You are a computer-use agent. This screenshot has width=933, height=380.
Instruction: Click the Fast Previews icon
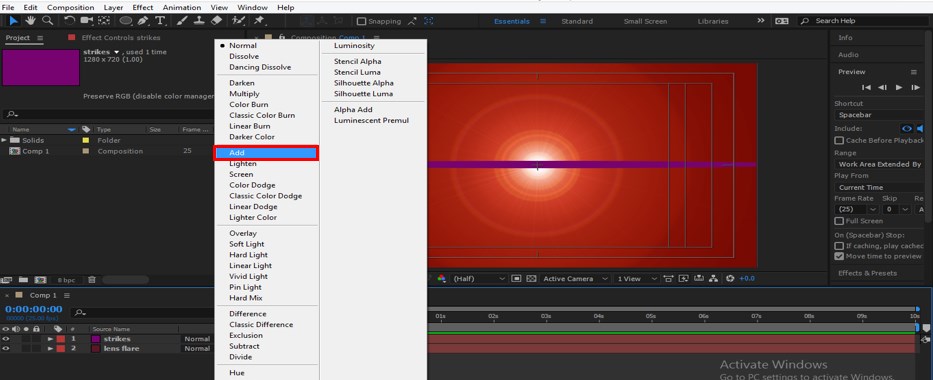(x=683, y=278)
